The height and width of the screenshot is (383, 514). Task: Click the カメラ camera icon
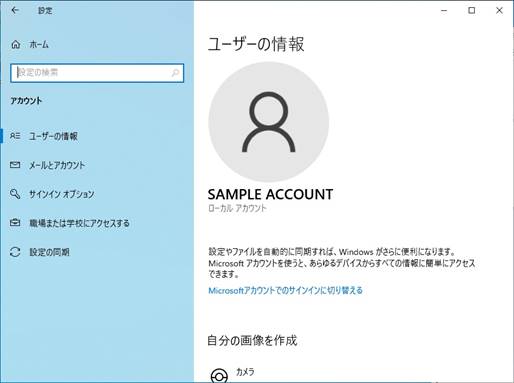[219, 375]
